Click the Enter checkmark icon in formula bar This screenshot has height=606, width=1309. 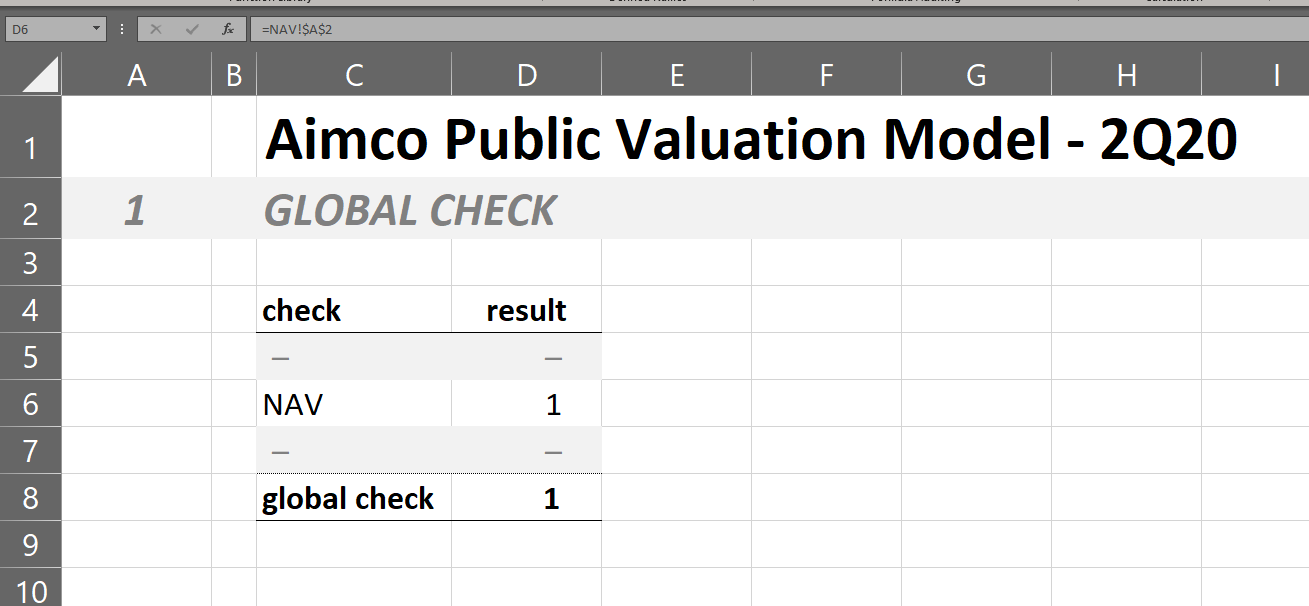[x=192, y=30]
